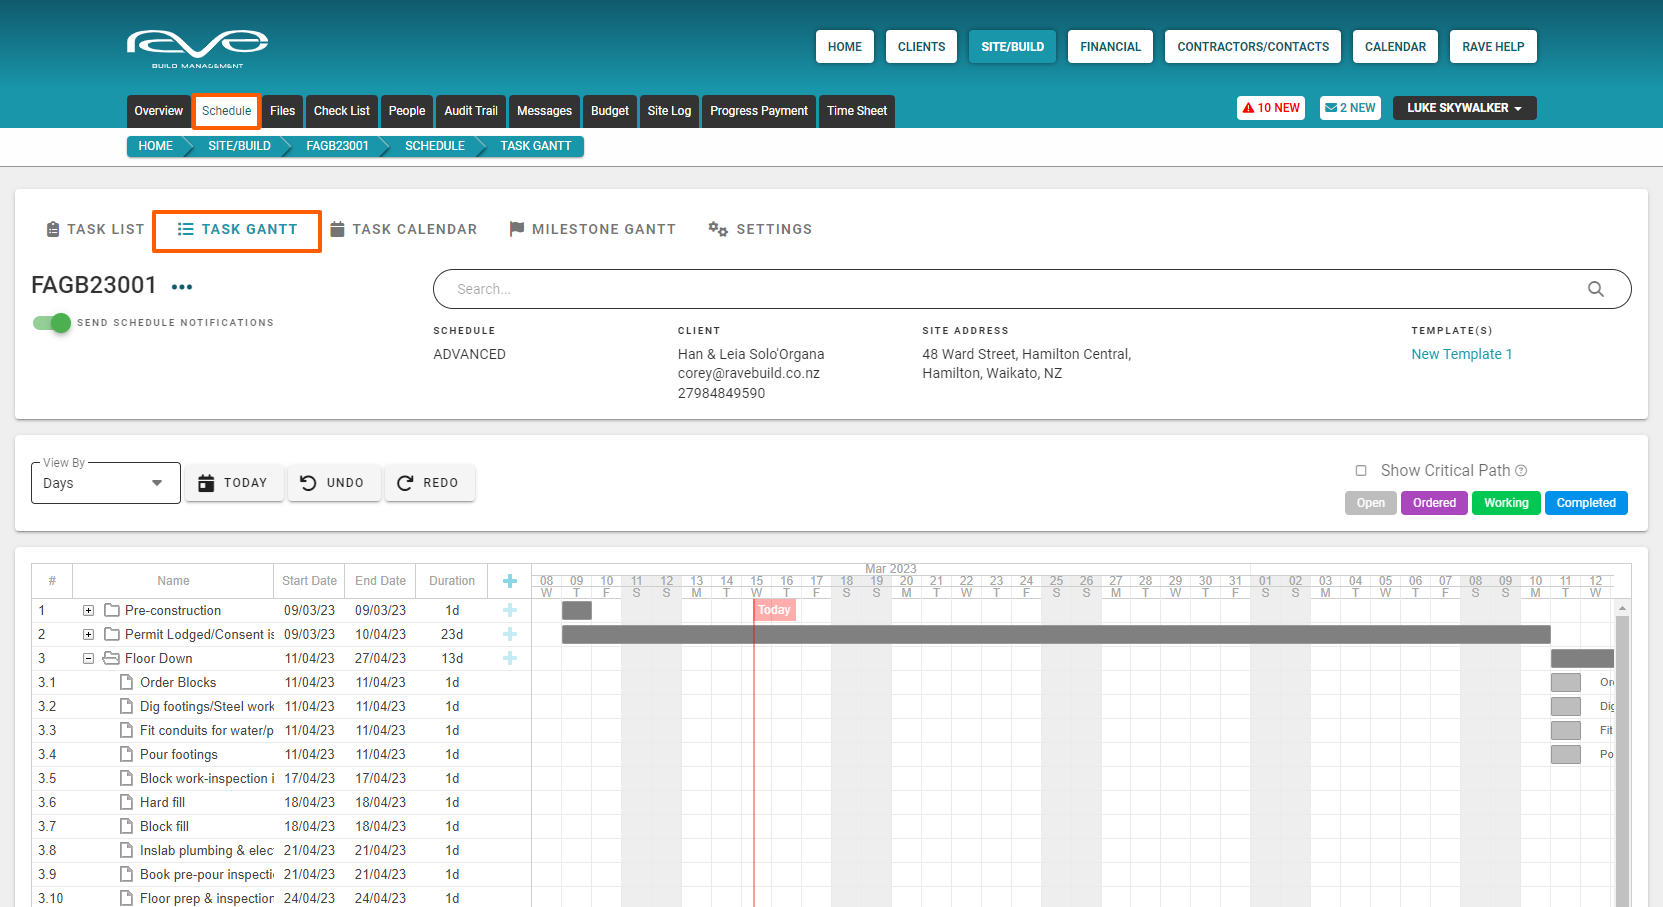Click the green Working status swatch
Viewport: 1663px width, 907px height.
pyautogui.click(x=1505, y=503)
